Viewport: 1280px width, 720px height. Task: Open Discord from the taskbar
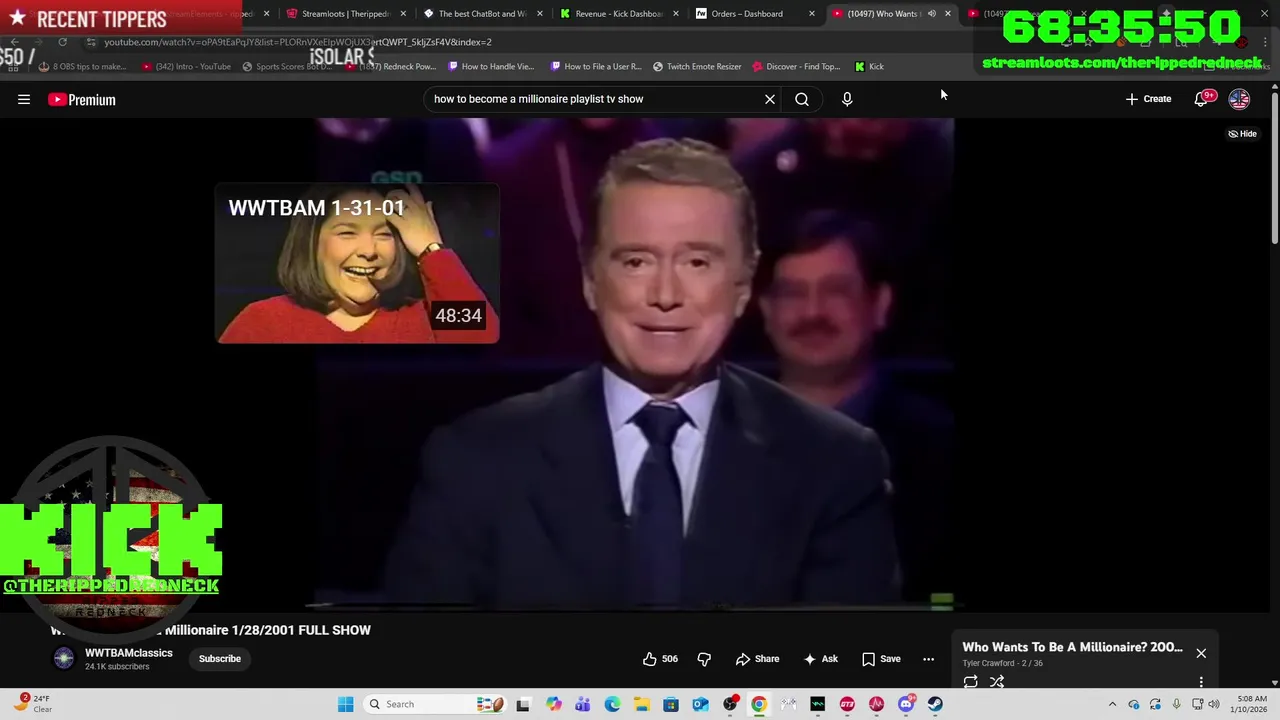(x=906, y=704)
